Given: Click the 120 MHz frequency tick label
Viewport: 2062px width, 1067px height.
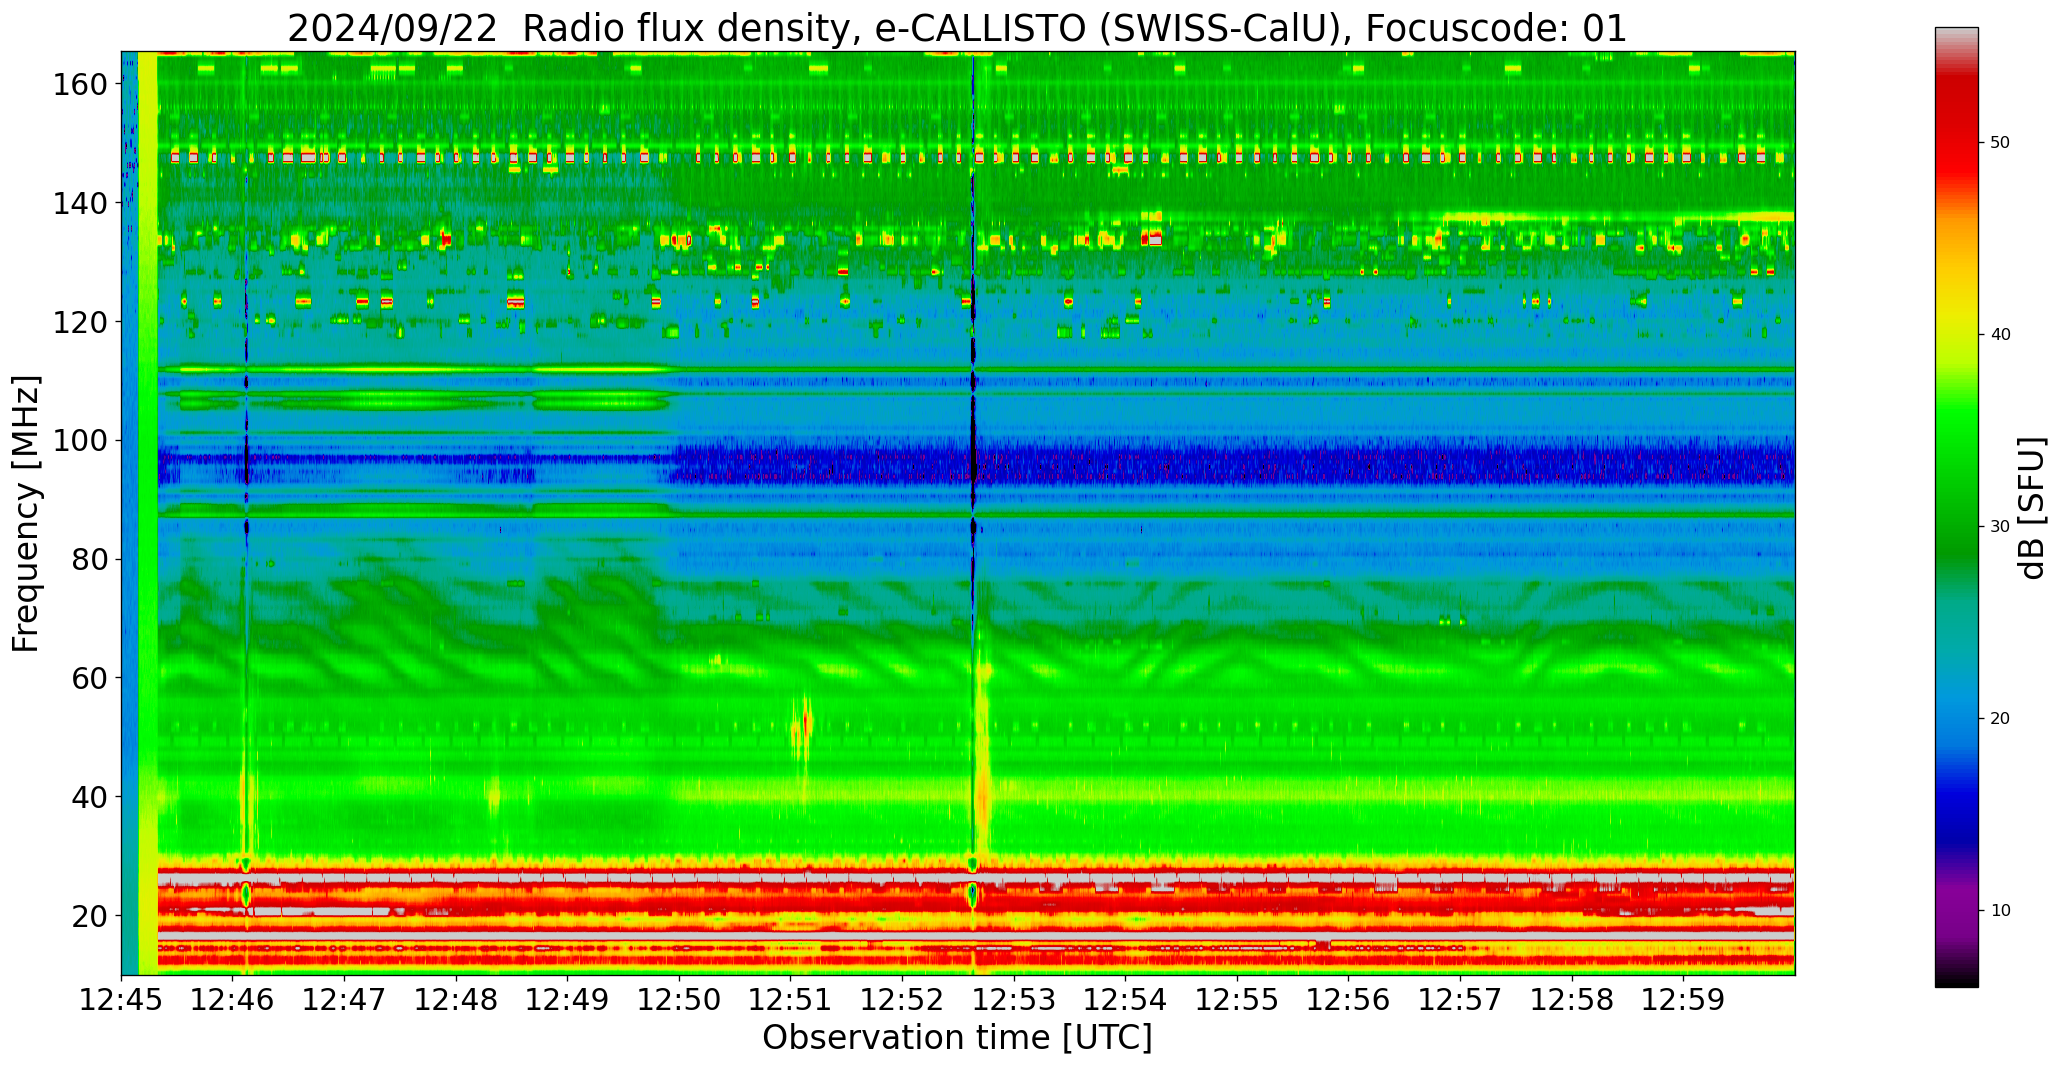Looking at the screenshot, I should (81, 322).
